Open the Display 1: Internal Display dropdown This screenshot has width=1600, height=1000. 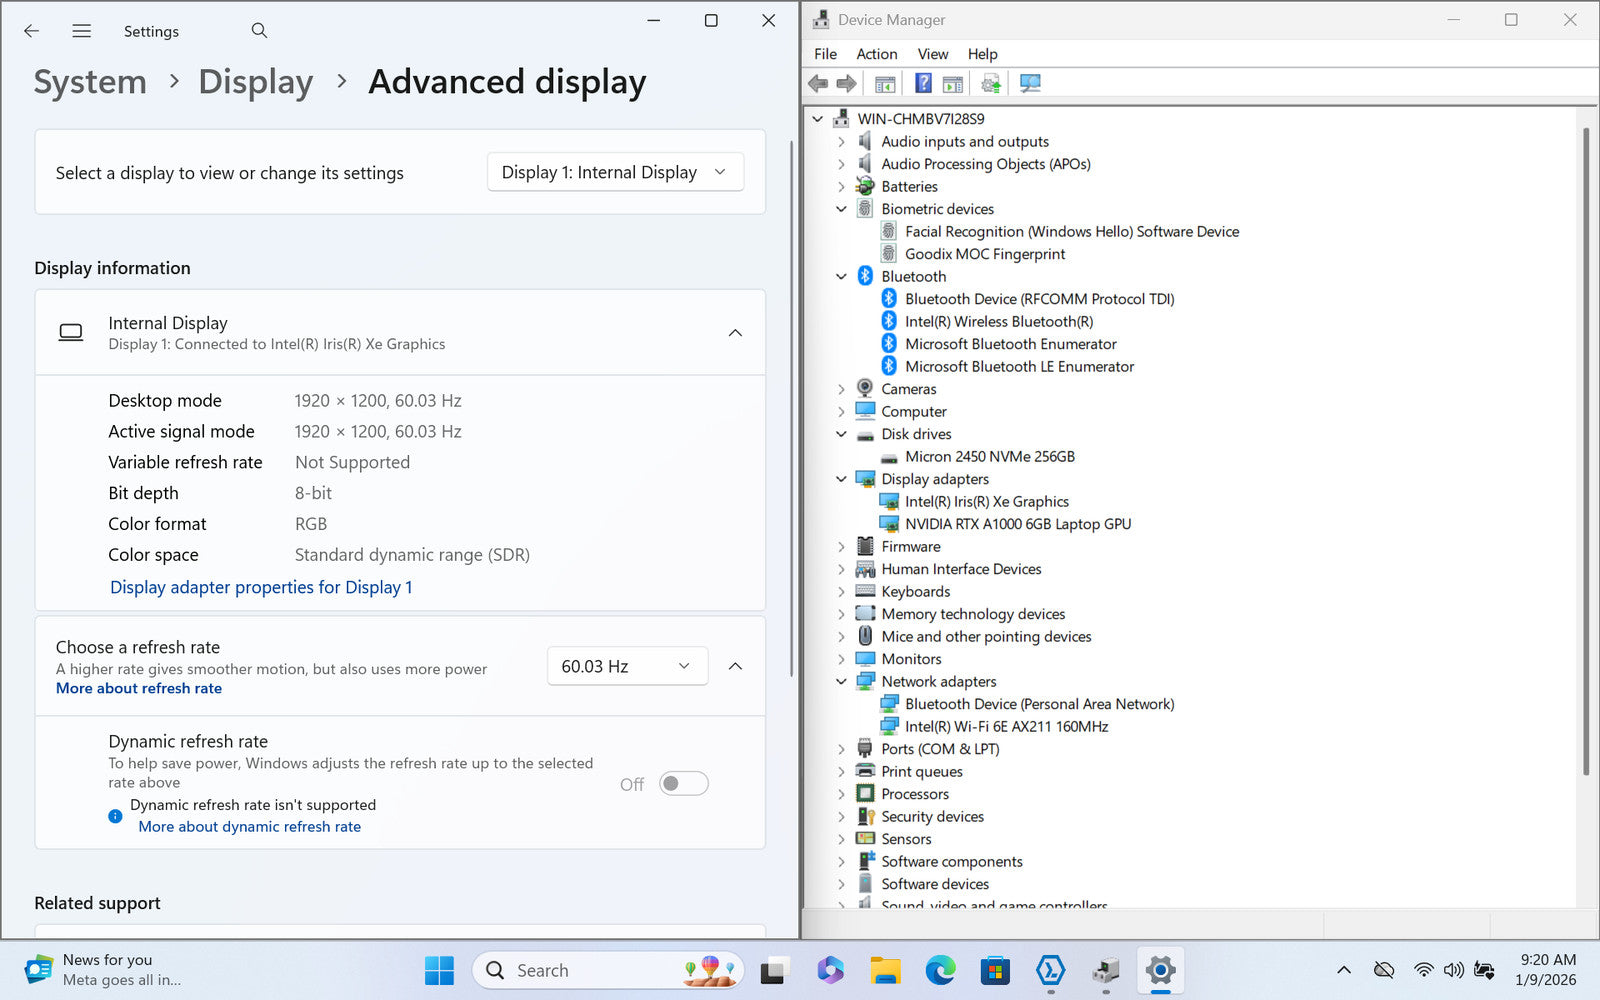point(615,172)
